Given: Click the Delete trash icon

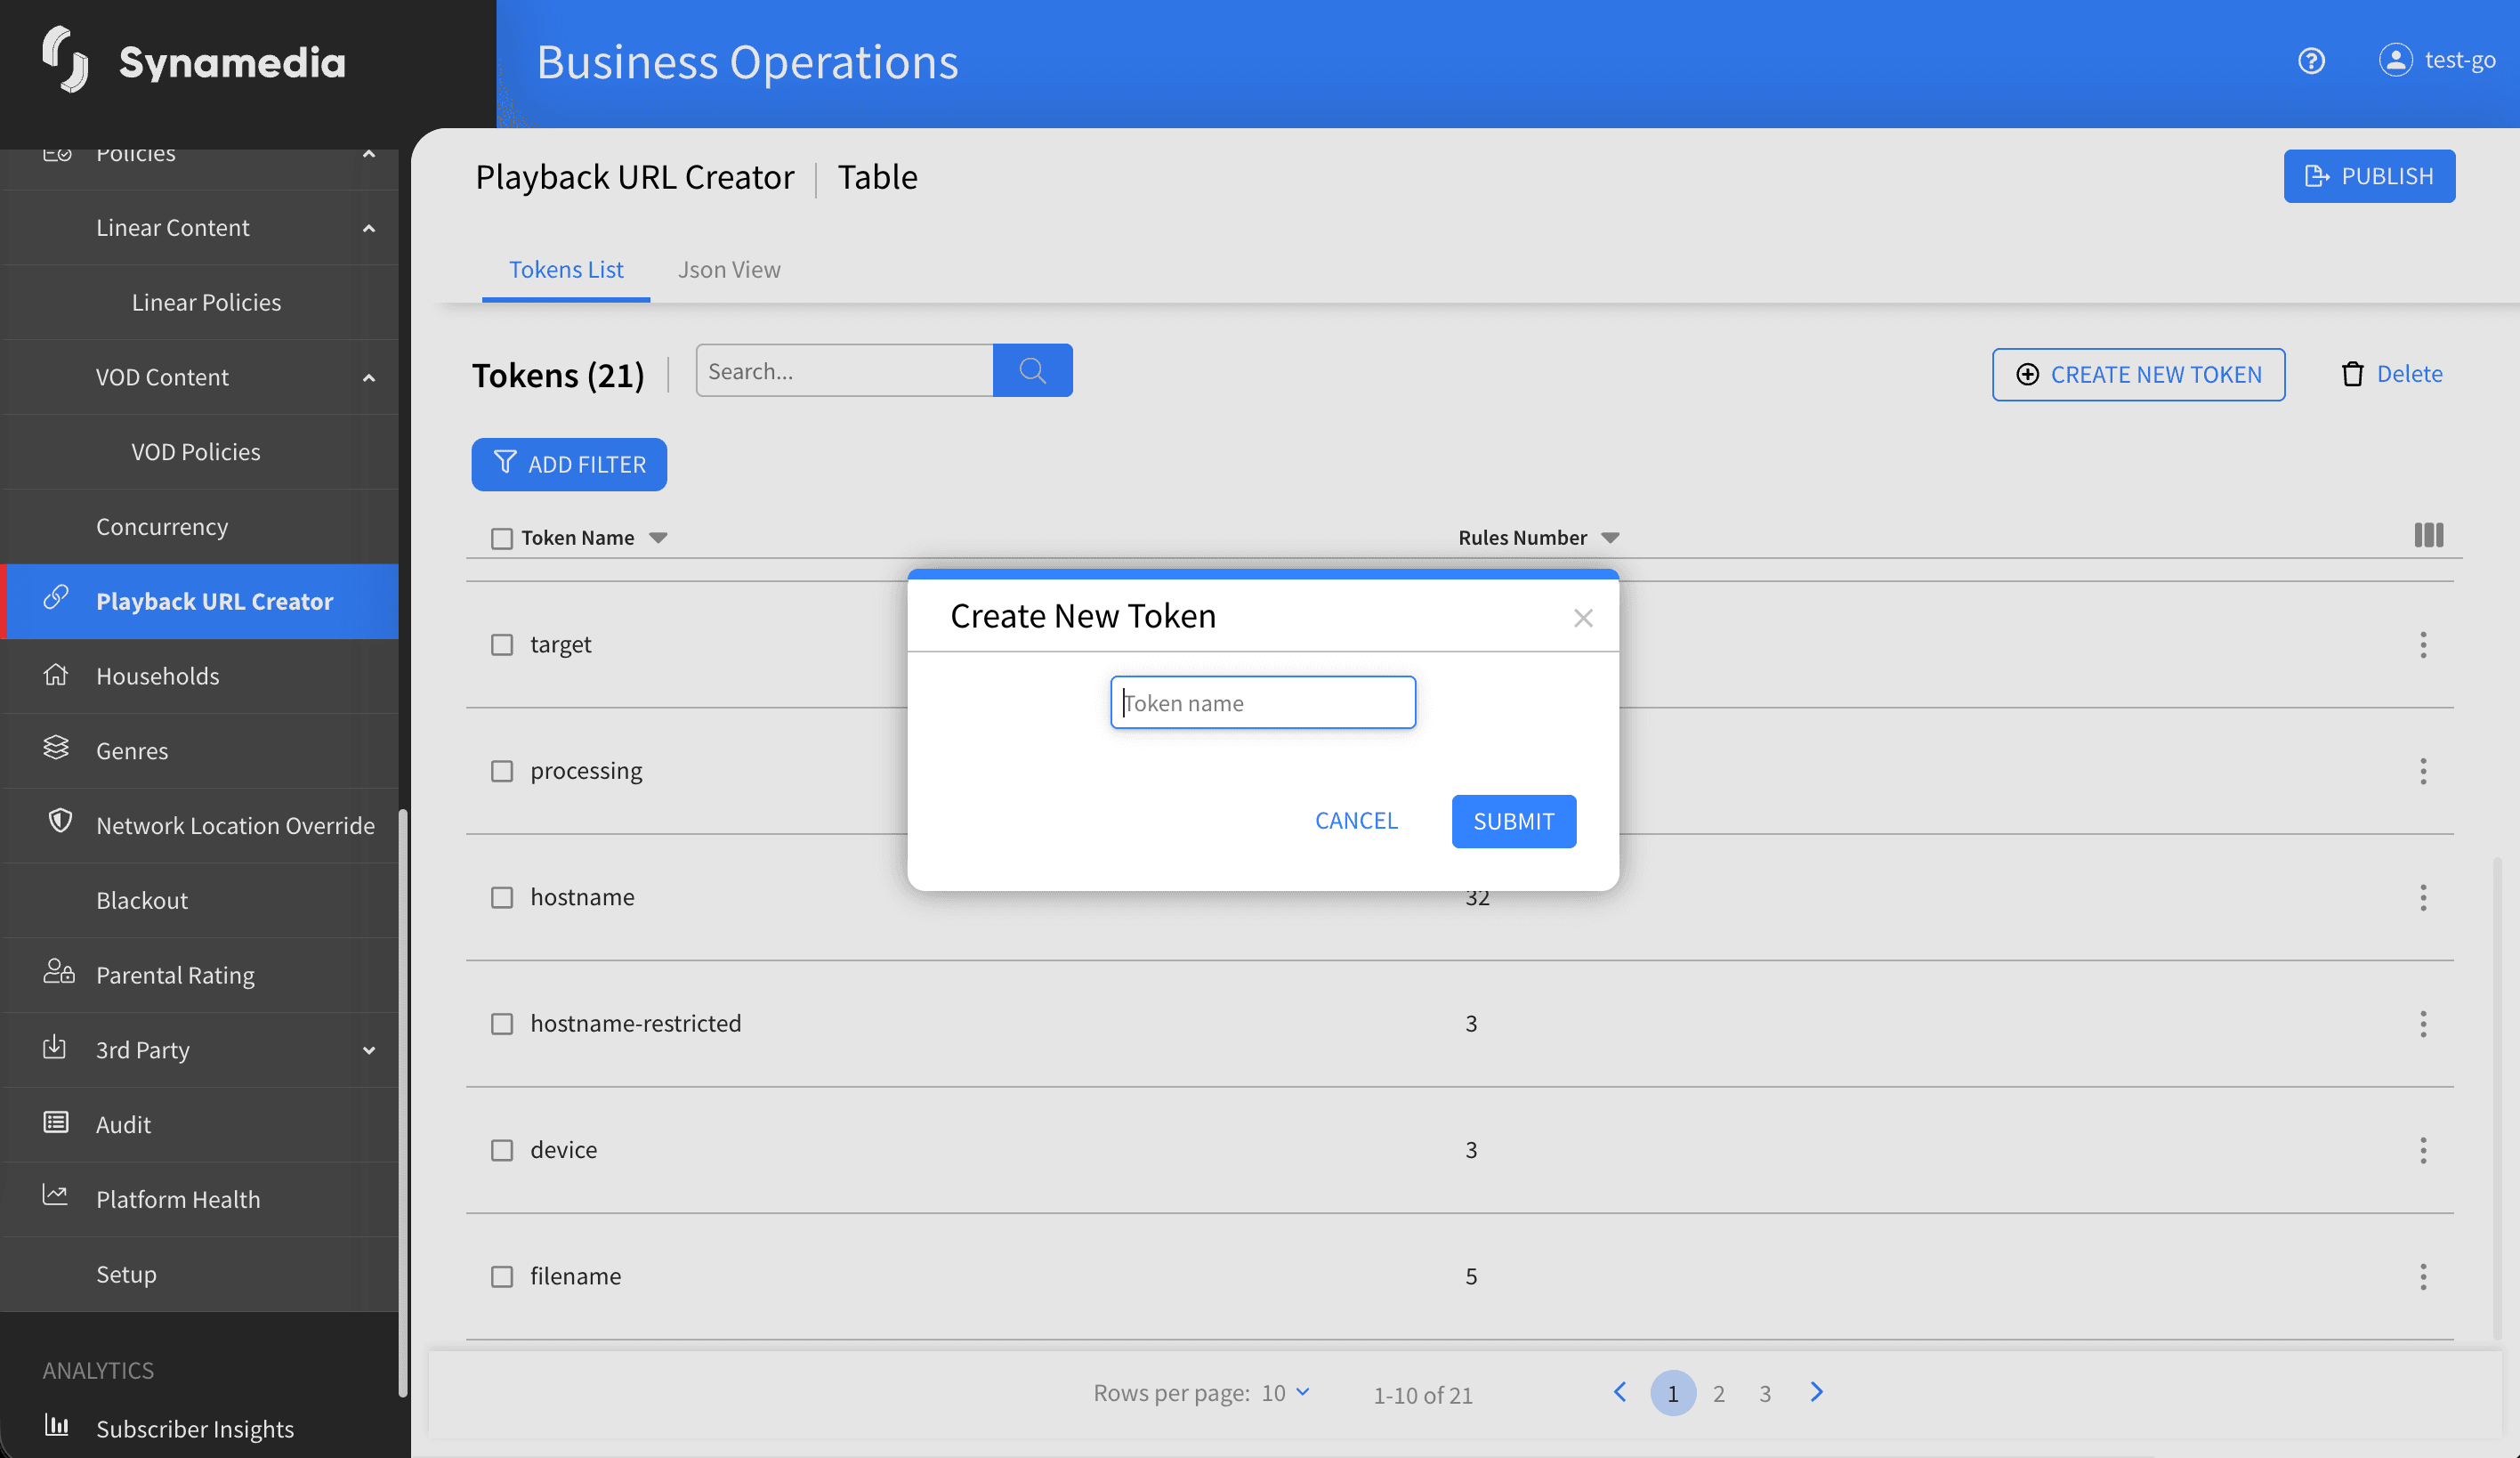Looking at the screenshot, I should [2352, 374].
